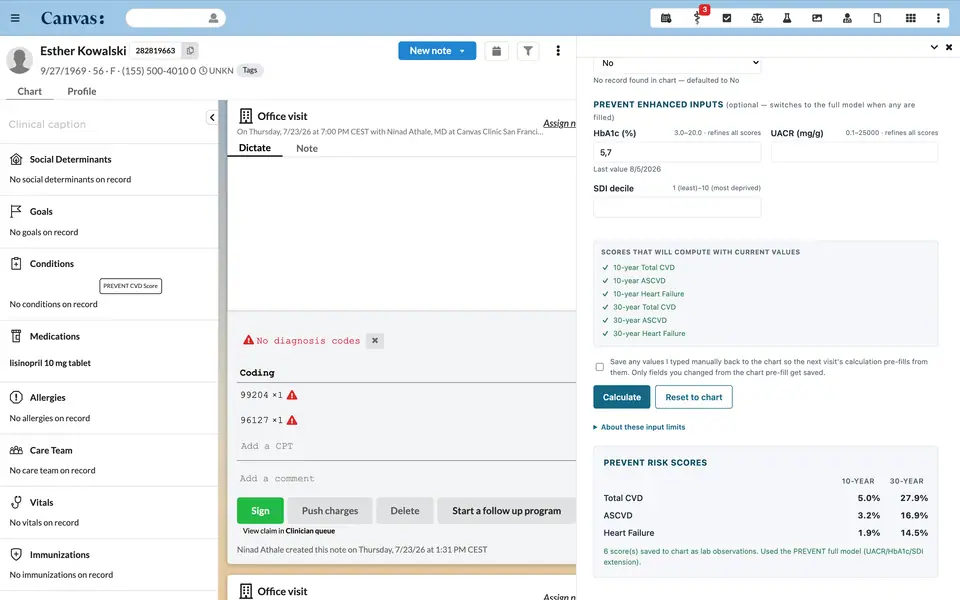Open the Allergies section
Image resolution: width=960 pixels, height=600 pixels.
[x=47, y=397]
